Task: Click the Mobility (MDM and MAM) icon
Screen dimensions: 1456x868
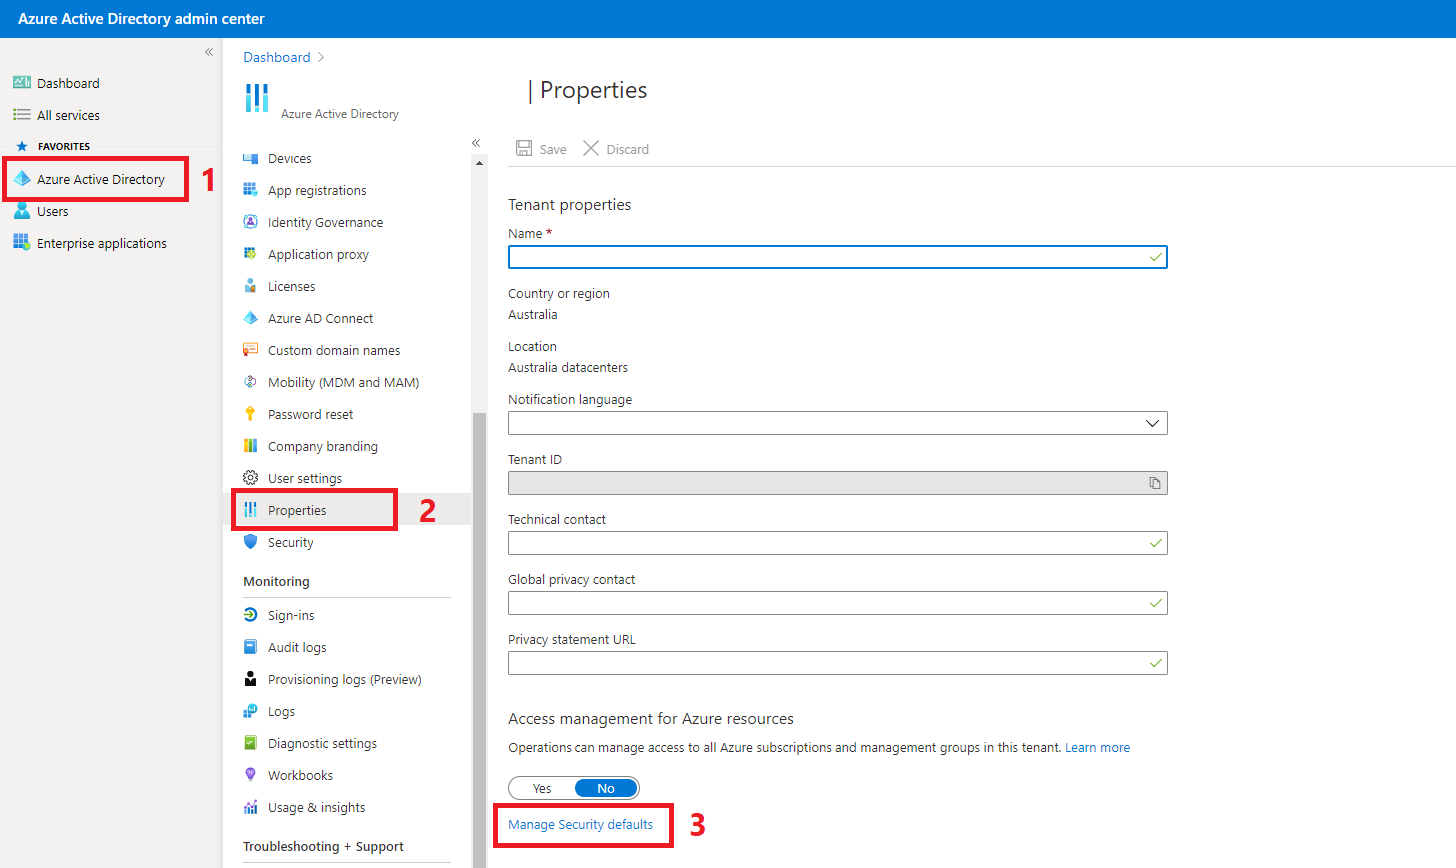Action: 251,382
